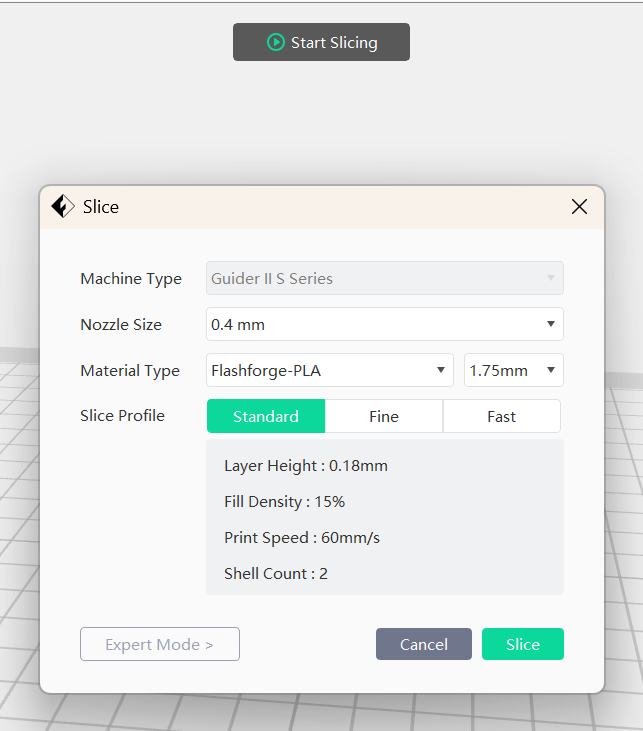The image size is (643, 731).
Task: Open the Flashforge-PLA material dropdown
Action: pos(330,370)
